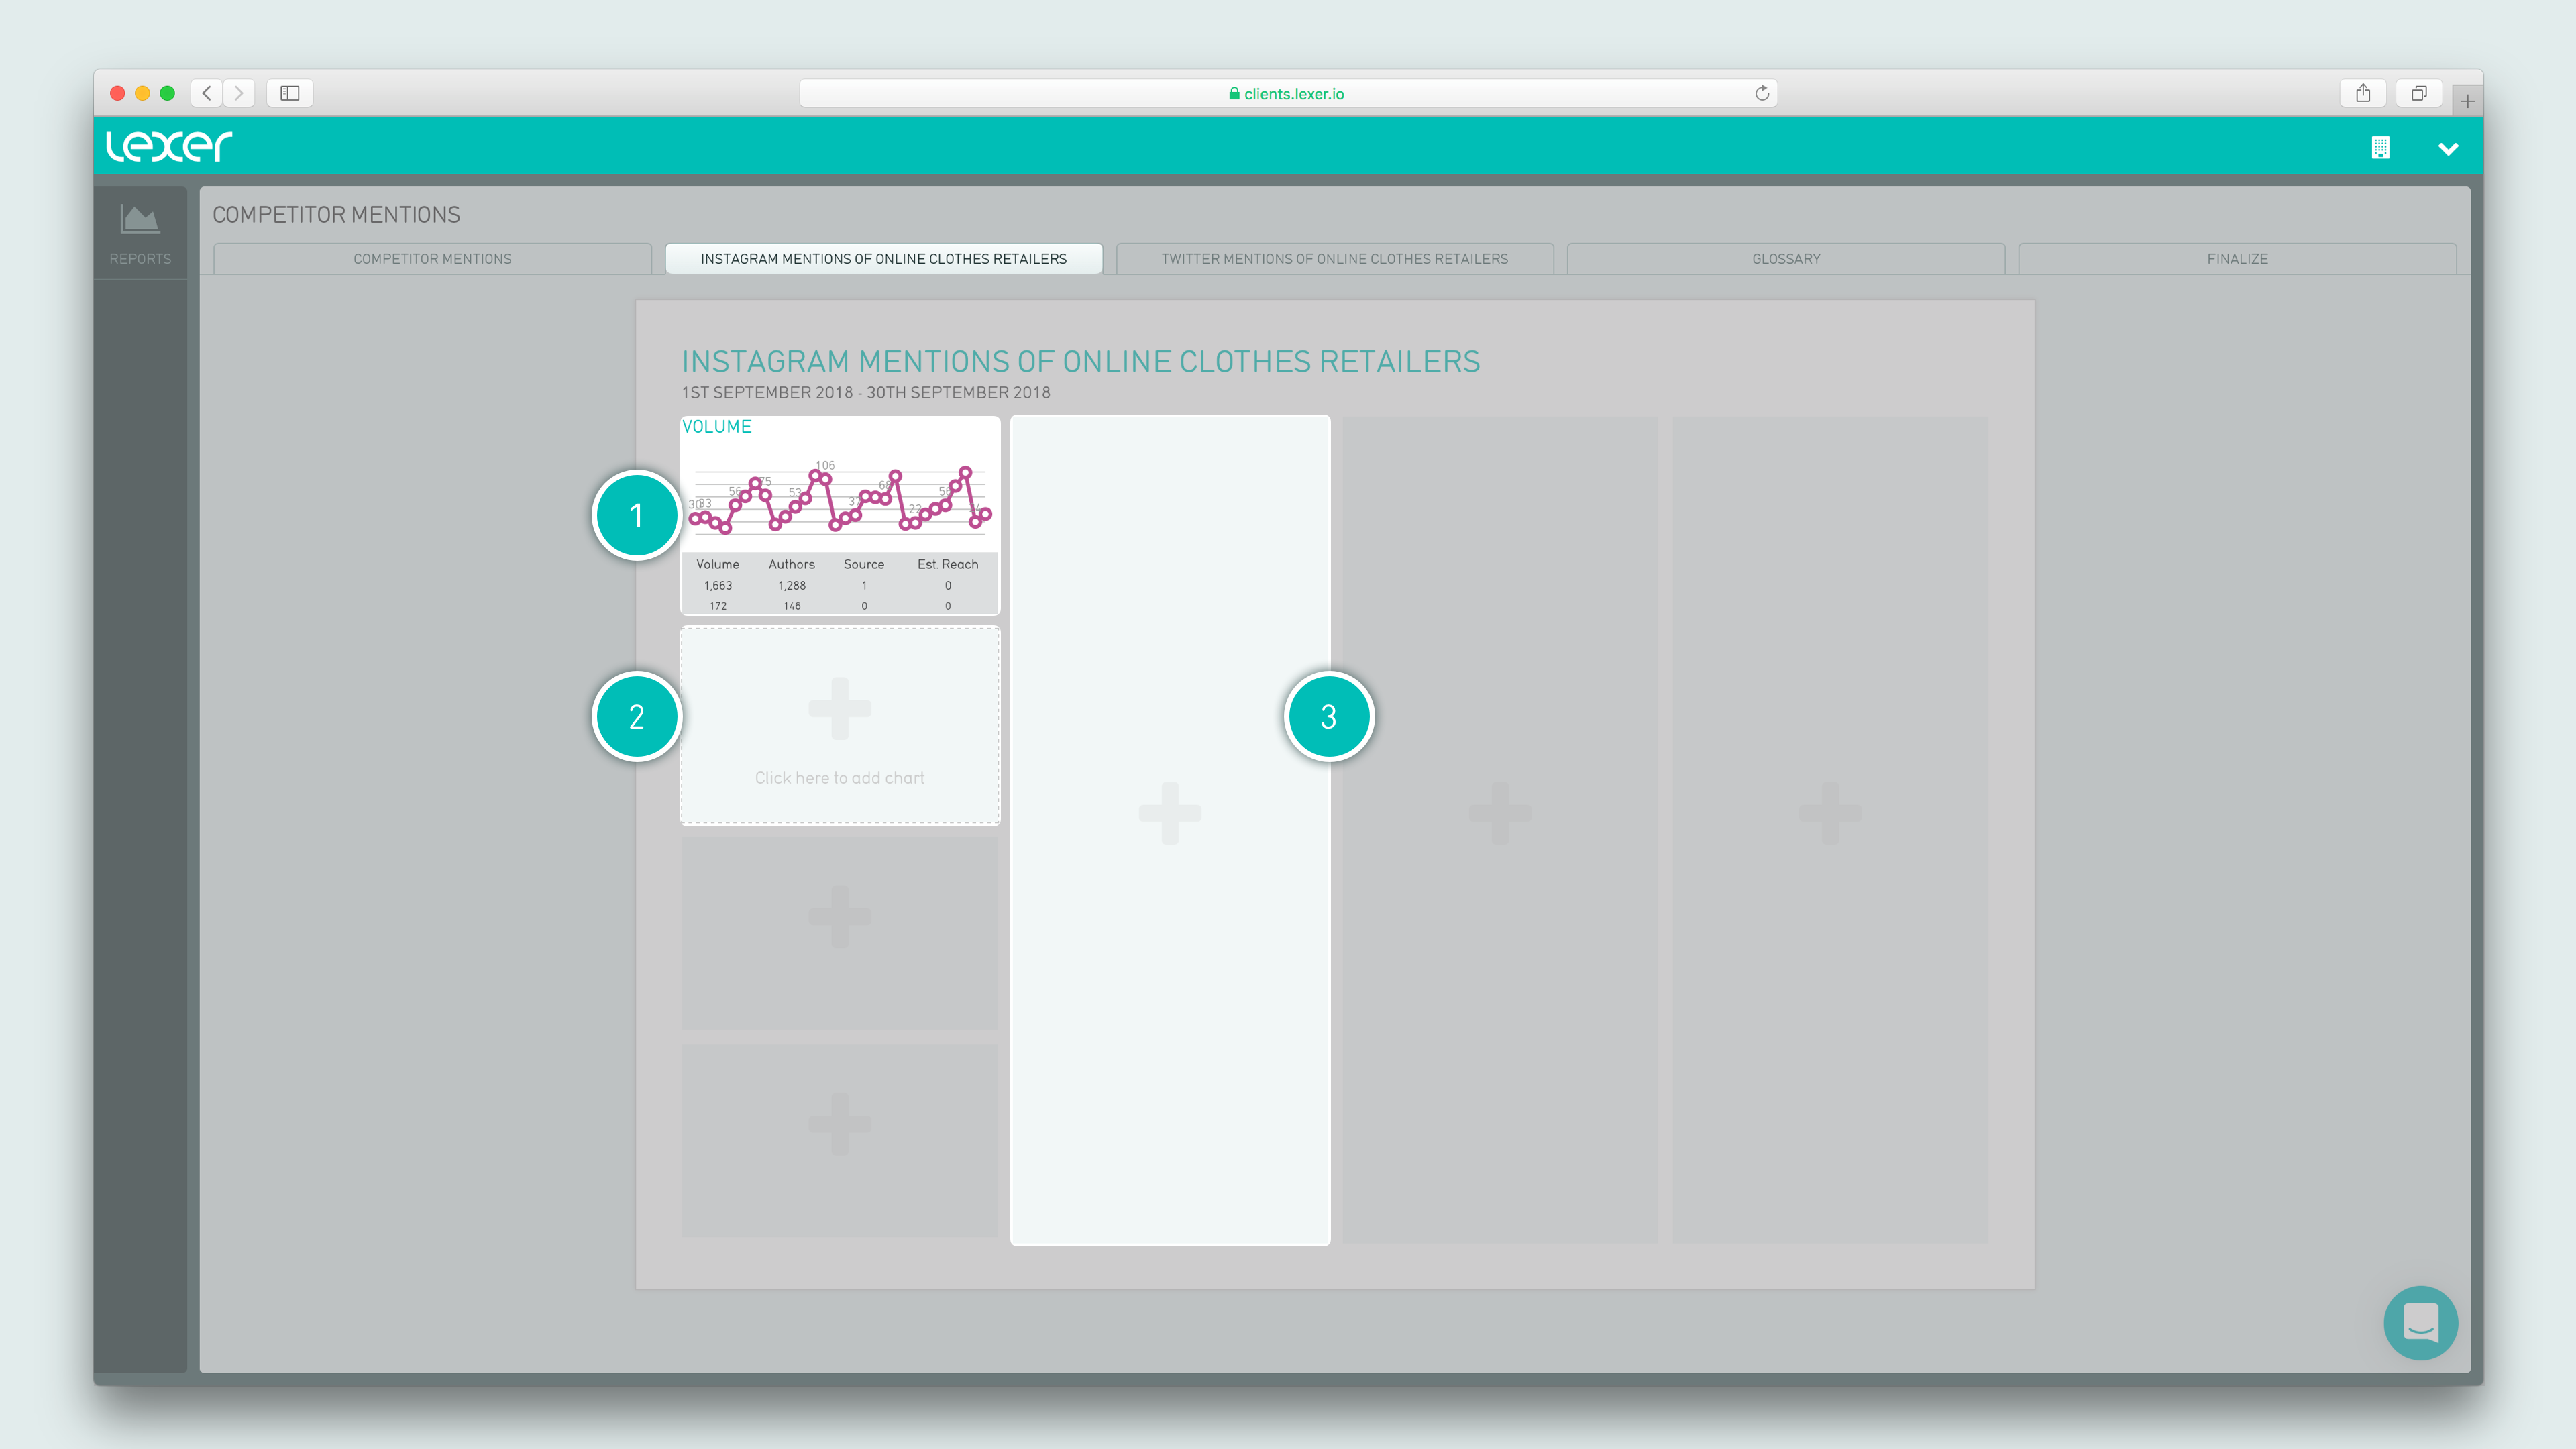Image resolution: width=2576 pixels, height=1449 pixels.
Task: Switch to the Competitor Mentions tab
Action: [x=432, y=258]
